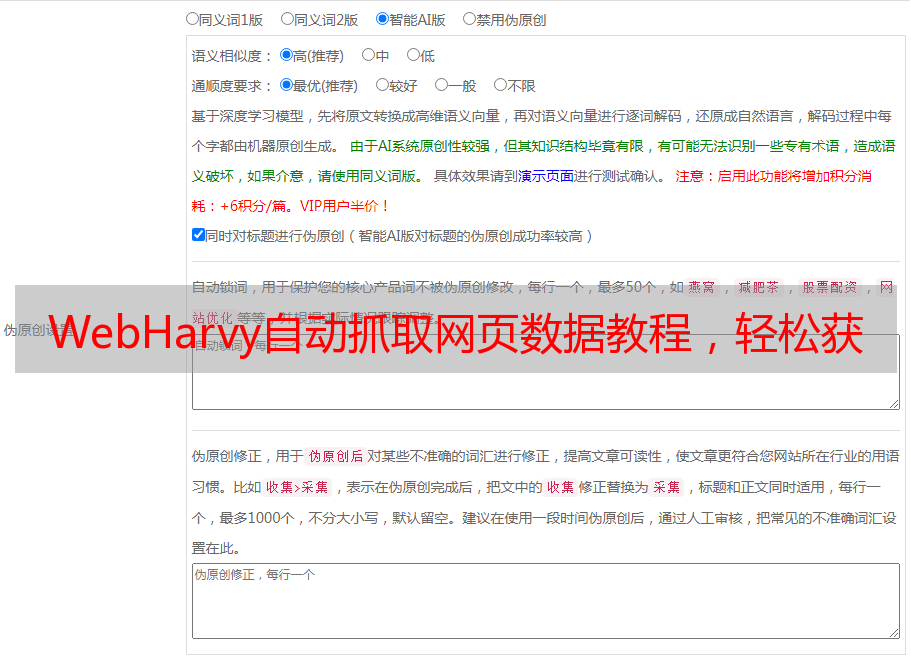Grab the resize handle of 自动锁词 textarea
This screenshot has height=658, width=911.
894,404
